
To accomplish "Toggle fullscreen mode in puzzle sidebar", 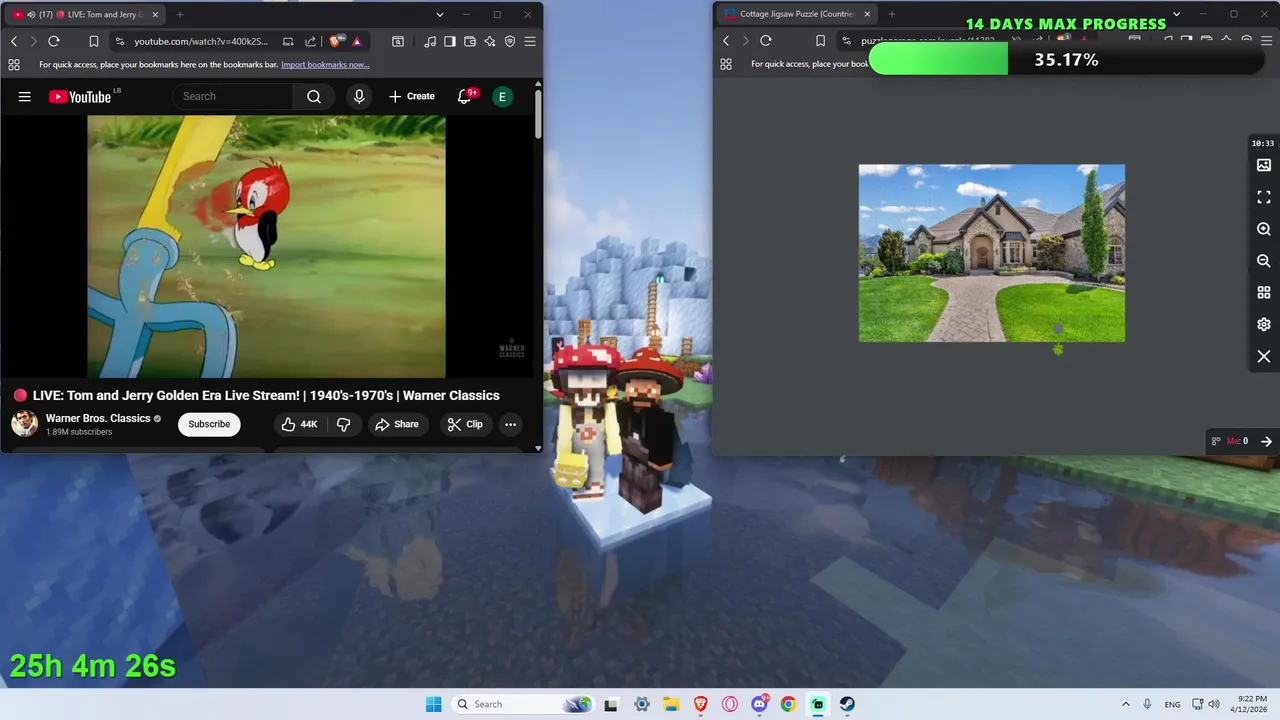I will coord(1264,197).
